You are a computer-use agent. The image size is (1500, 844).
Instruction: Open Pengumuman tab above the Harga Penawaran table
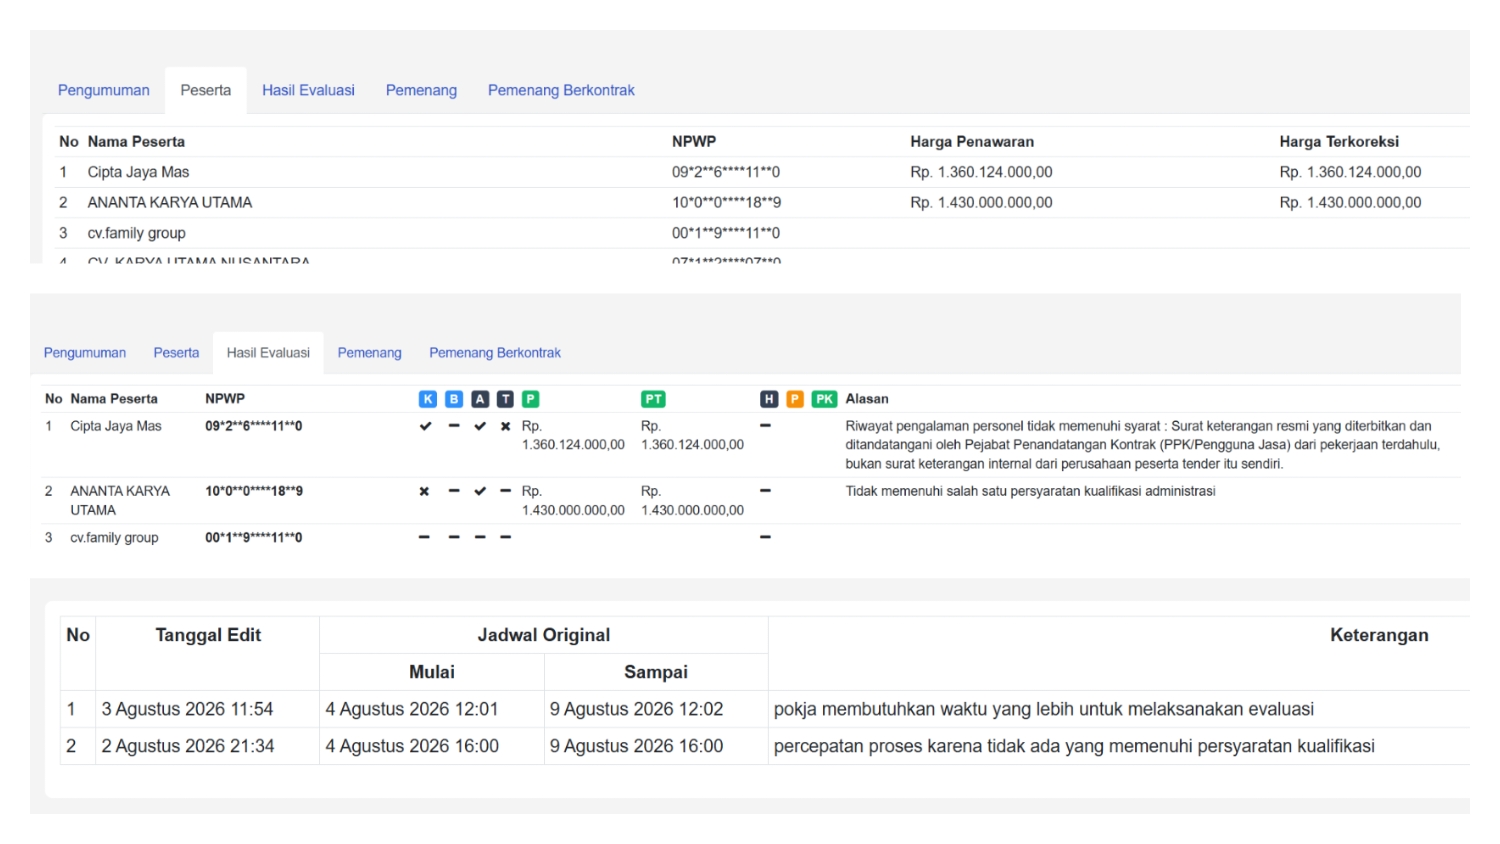[104, 90]
